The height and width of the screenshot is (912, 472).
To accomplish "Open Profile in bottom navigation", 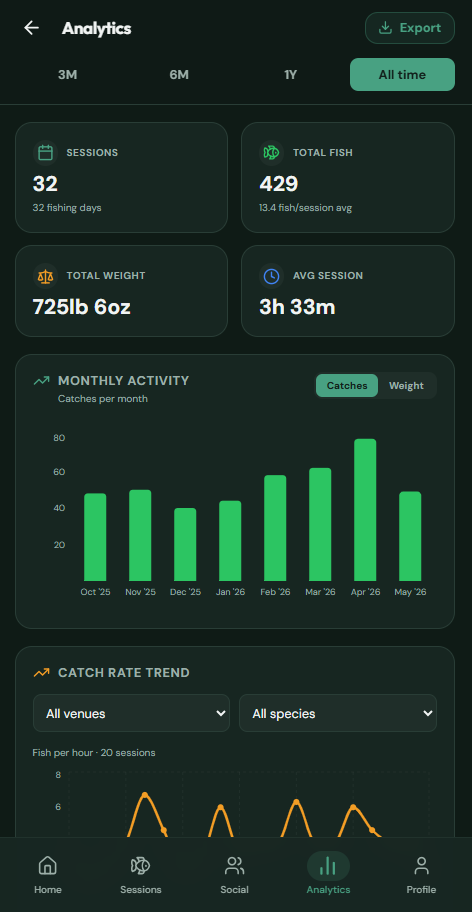I will point(421,874).
